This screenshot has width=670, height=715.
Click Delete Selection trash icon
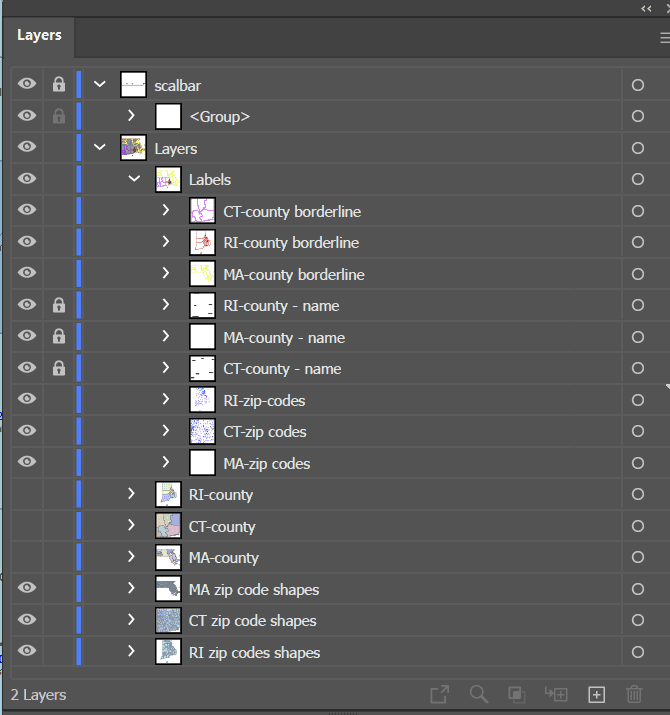634,694
